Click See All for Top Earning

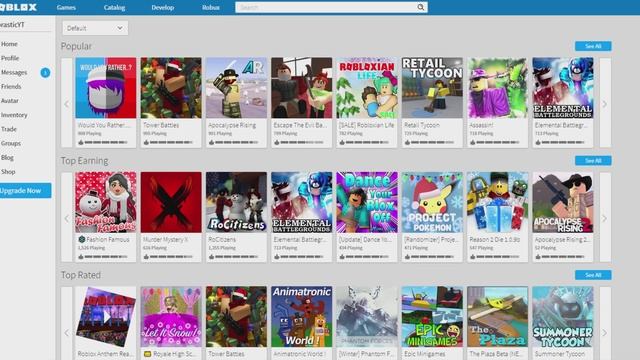[593, 160]
